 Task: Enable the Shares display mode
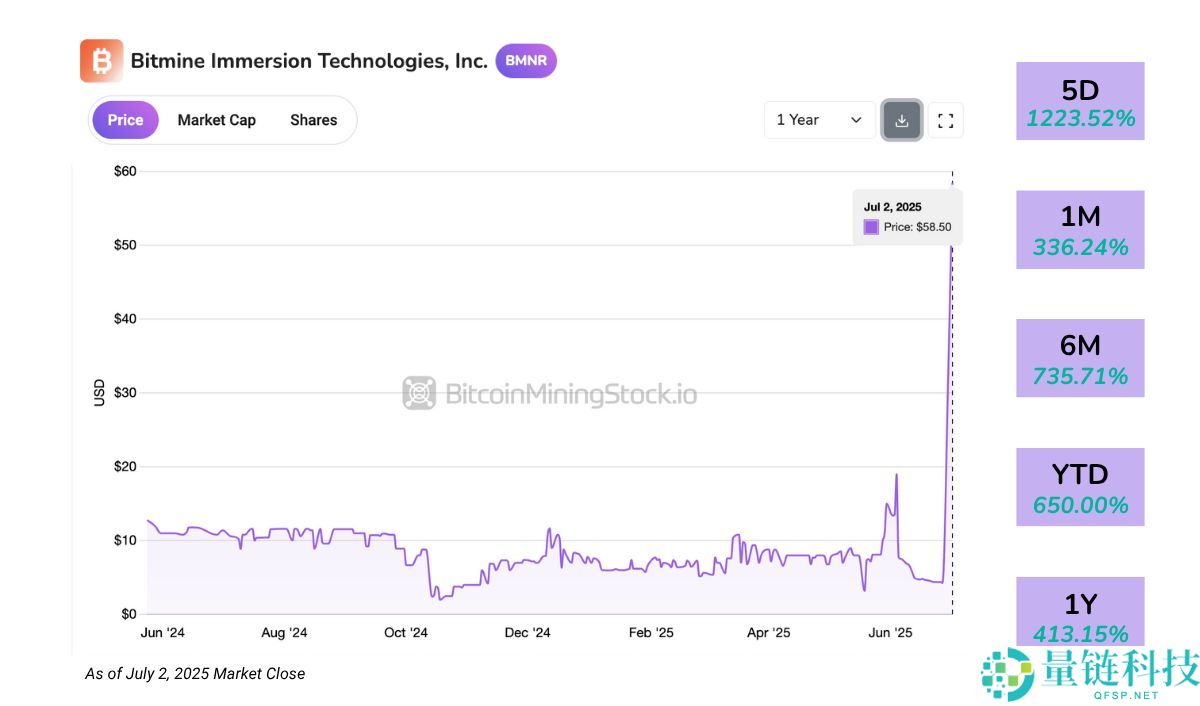pos(313,119)
